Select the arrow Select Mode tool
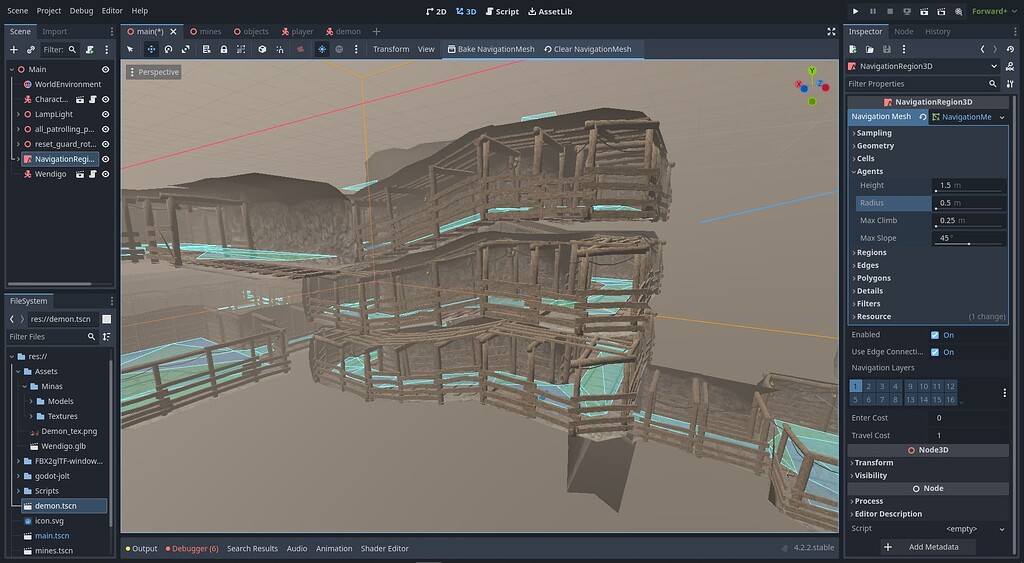The width and height of the screenshot is (1024, 563). click(130, 49)
